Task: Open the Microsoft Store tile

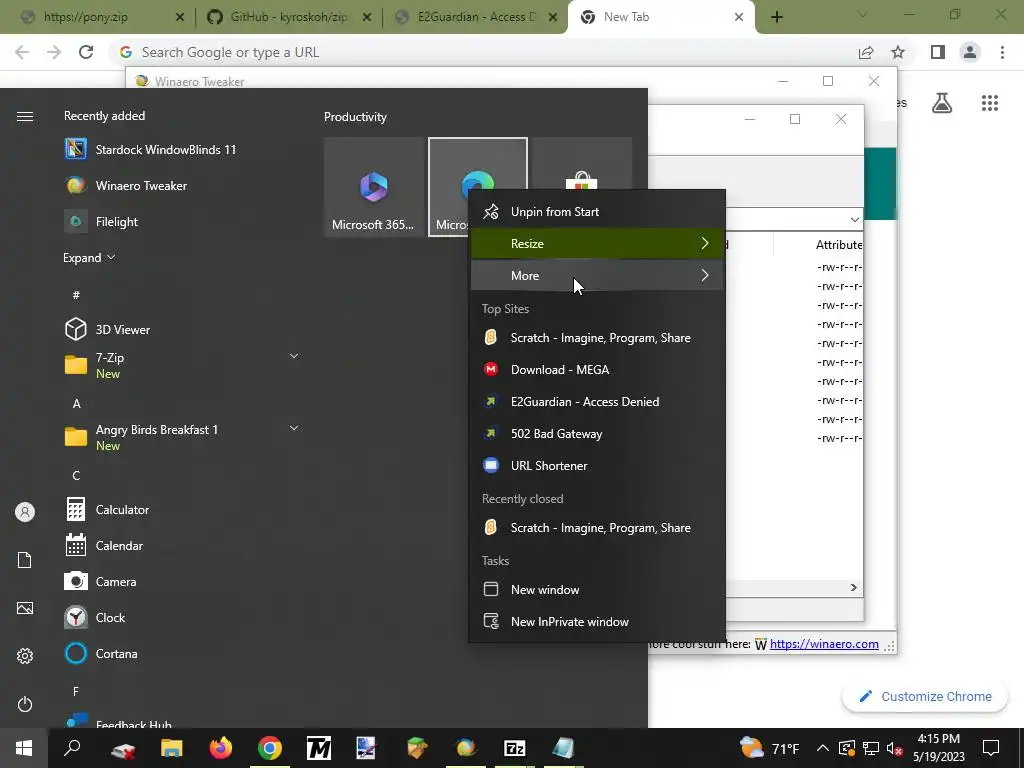Action: click(x=582, y=163)
